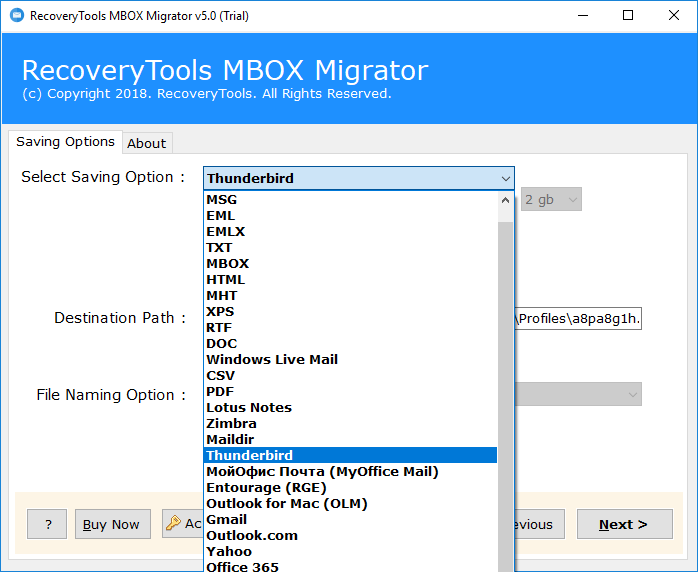Click the RecoveryTools app icon in title bar

tap(16, 16)
